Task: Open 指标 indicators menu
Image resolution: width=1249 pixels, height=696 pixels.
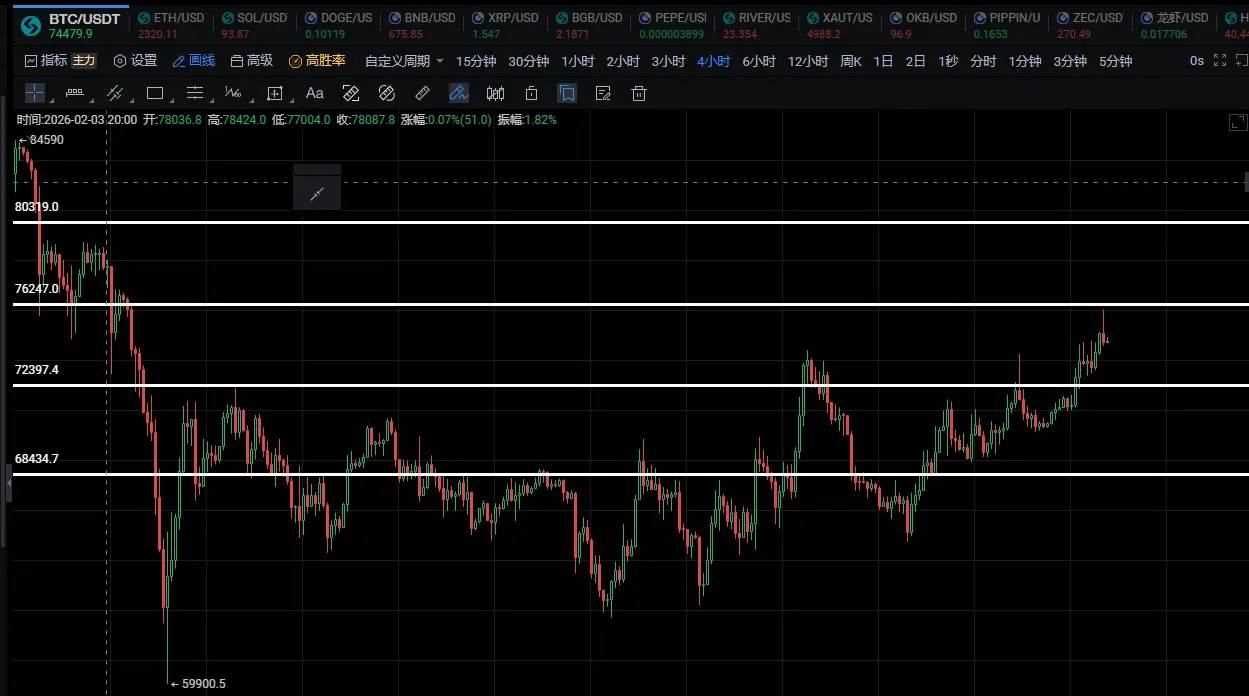Action: click(46, 61)
